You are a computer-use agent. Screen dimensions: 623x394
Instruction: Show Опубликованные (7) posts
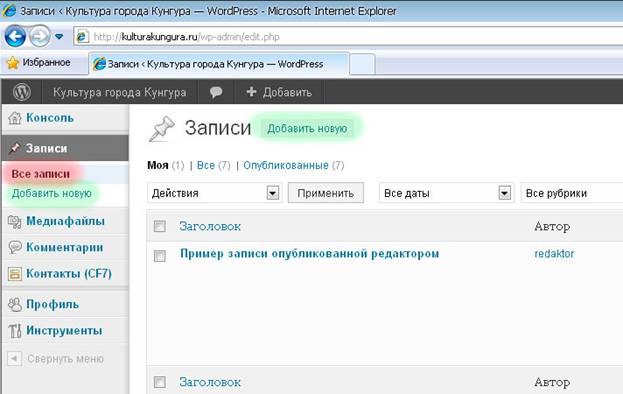coord(294,165)
